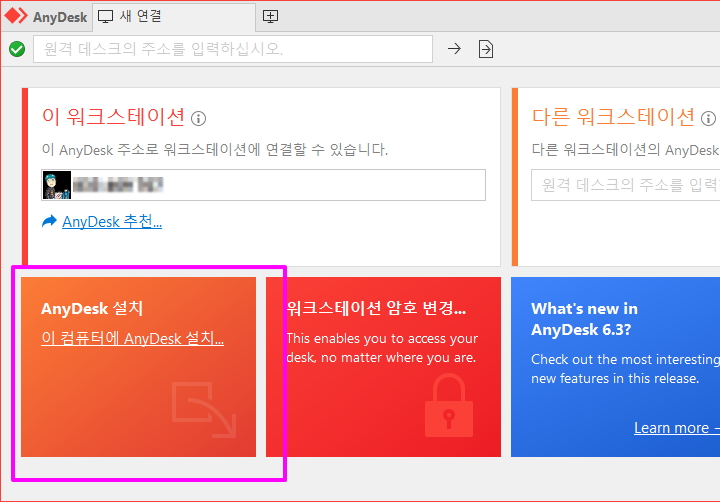Open 워크스테이션 암호 변경... tile

[383, 367]
